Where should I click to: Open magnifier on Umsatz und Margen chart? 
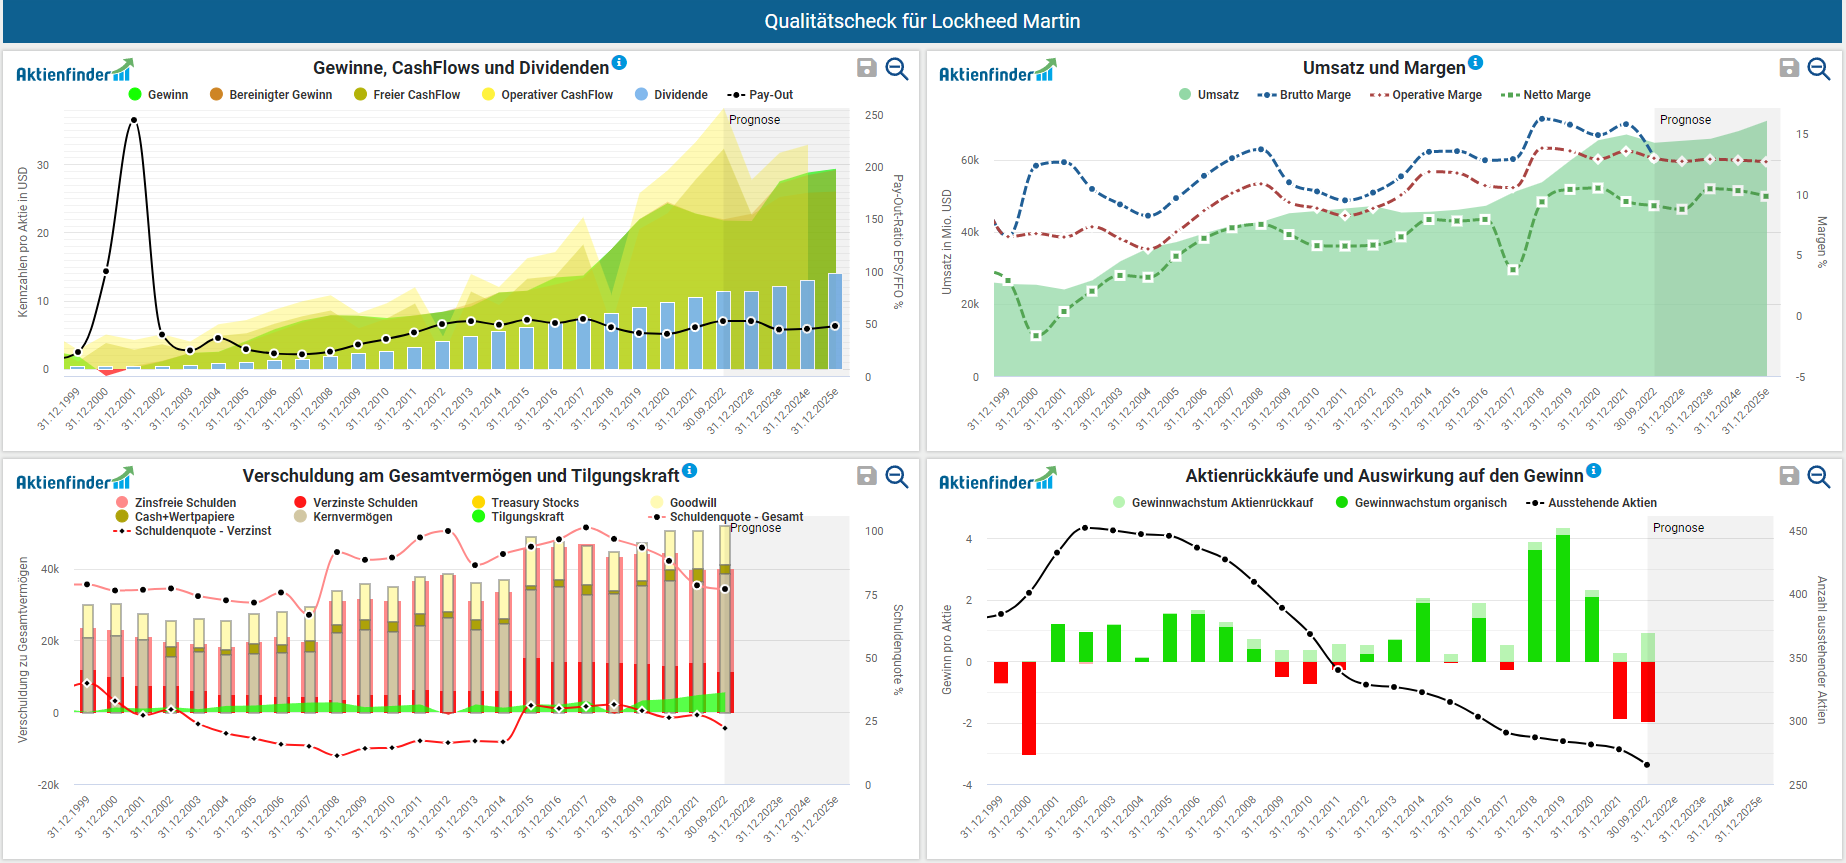1819,68
